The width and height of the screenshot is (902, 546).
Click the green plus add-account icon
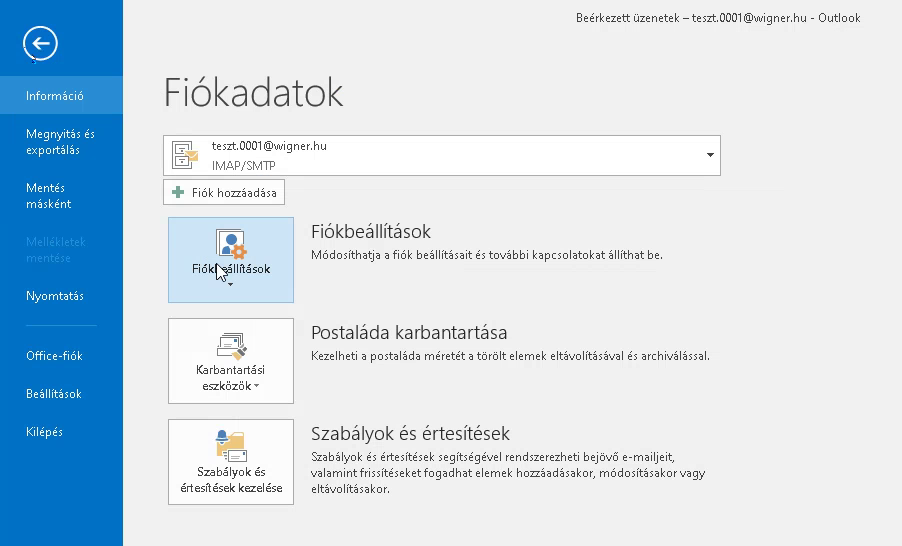coord(178,192)
